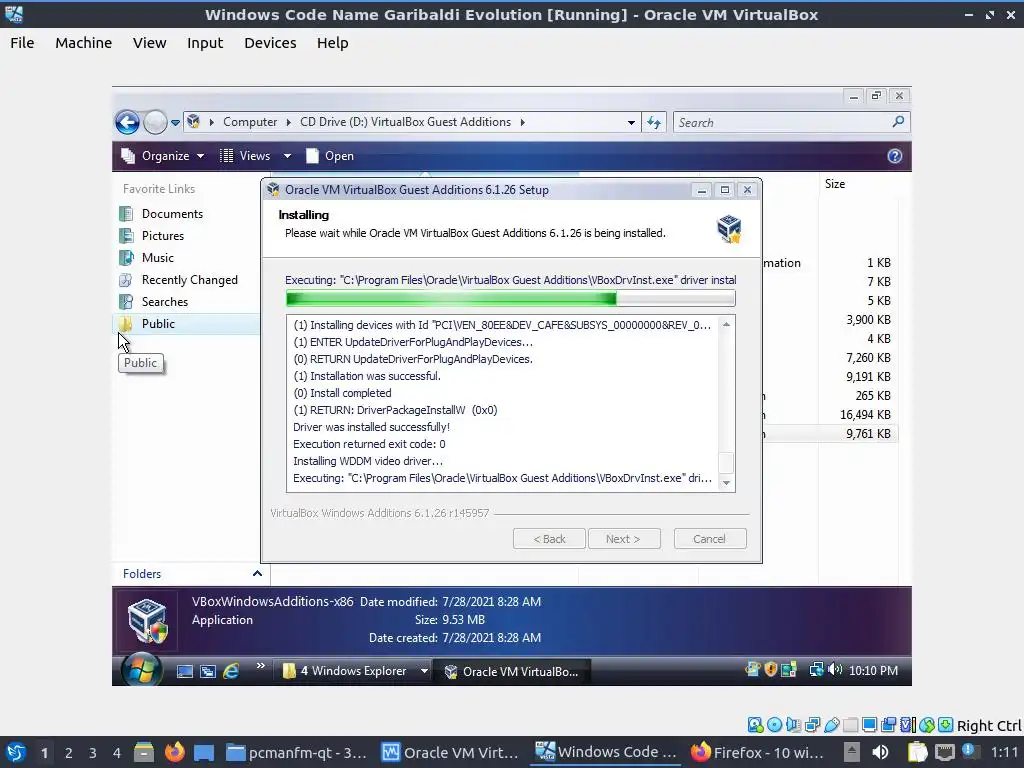Click the log scrollbar up arrow

[x=726, y=325]
